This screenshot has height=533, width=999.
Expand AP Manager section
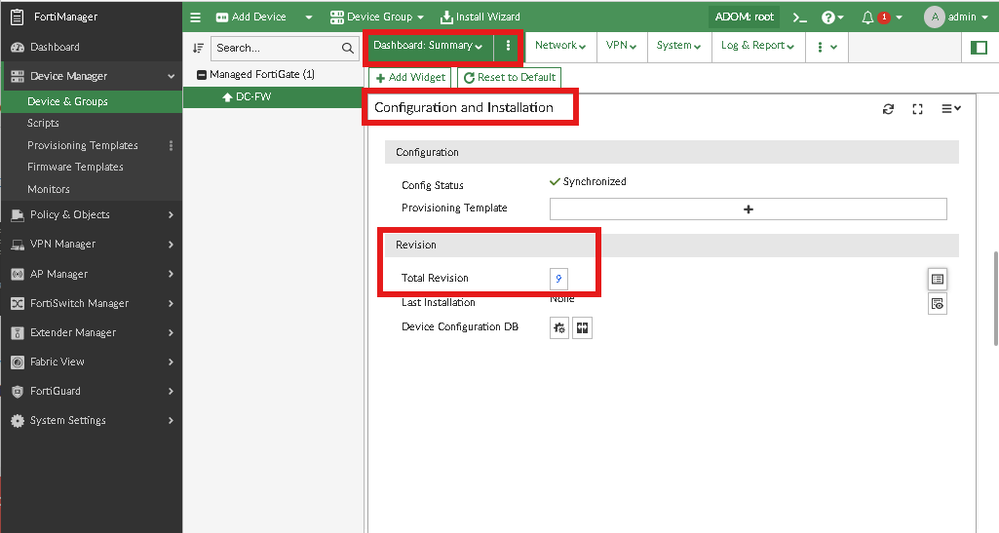(x=91, y=274)
